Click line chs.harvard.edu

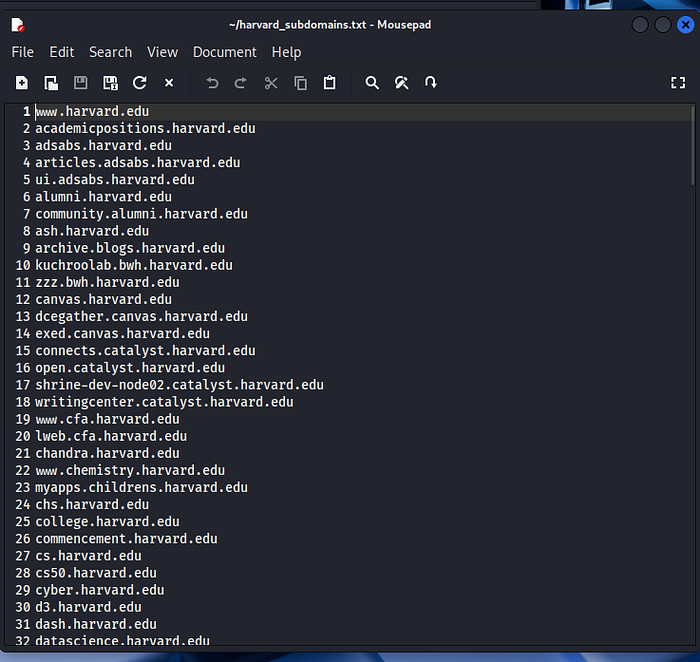point(92,505)
